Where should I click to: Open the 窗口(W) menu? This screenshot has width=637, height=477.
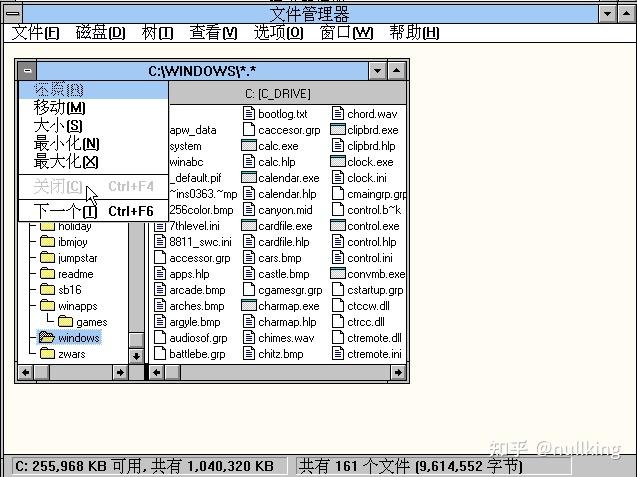[346, 33]
